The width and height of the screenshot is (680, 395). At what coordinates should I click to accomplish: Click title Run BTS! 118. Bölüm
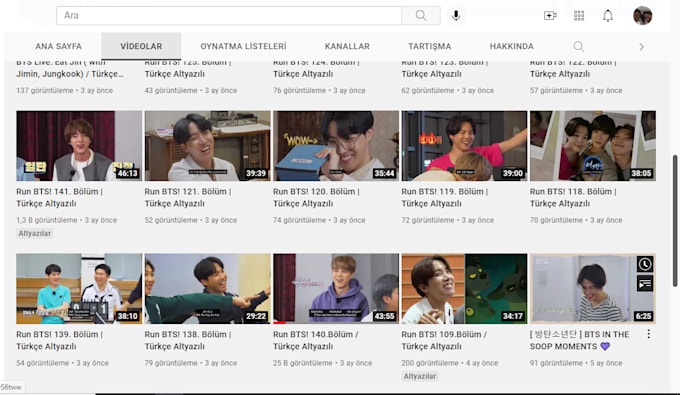coord(573,197)
